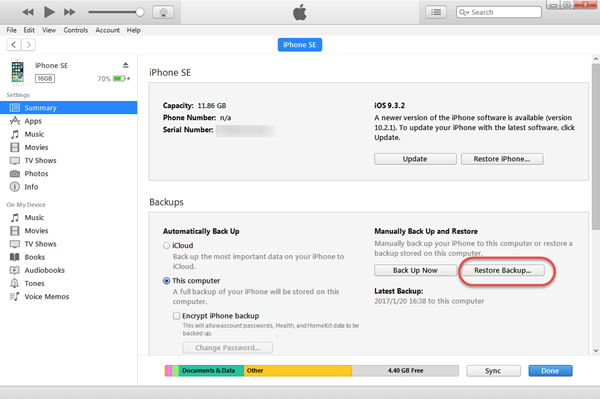
Task: Adjust the volume slider knob
Action: pyautogui.click(x=140, y=12)
